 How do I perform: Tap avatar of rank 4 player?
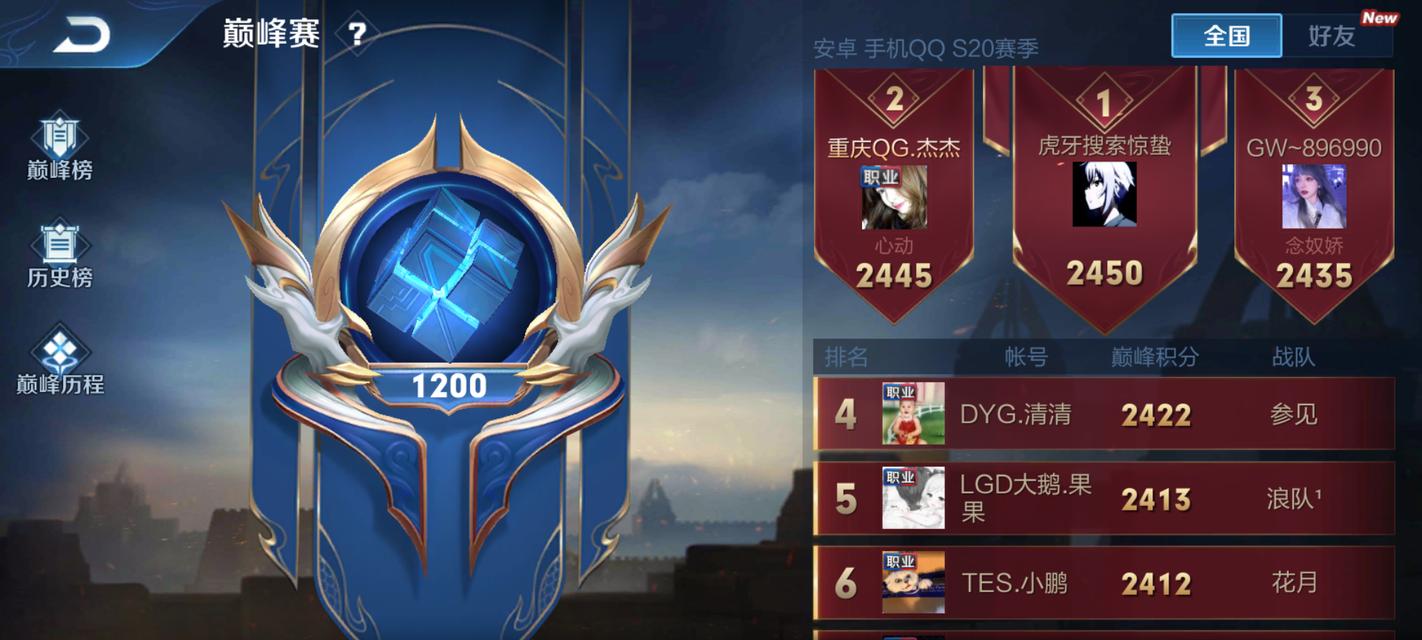click(x=913, y=413)
